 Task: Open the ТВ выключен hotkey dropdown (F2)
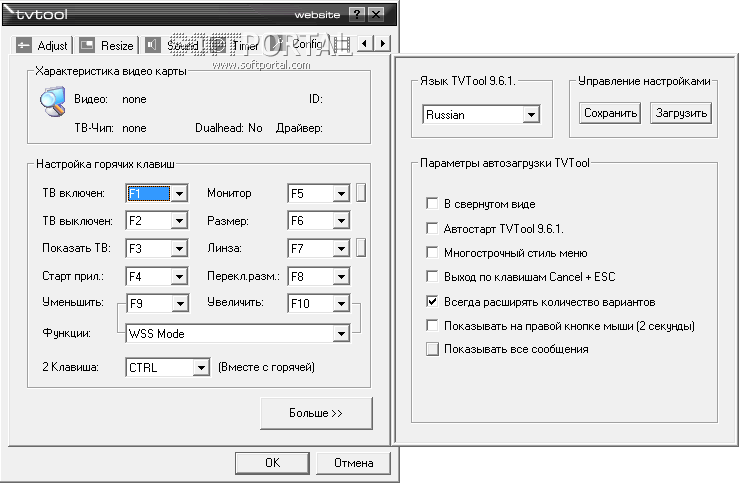click(x=180, y=221)
